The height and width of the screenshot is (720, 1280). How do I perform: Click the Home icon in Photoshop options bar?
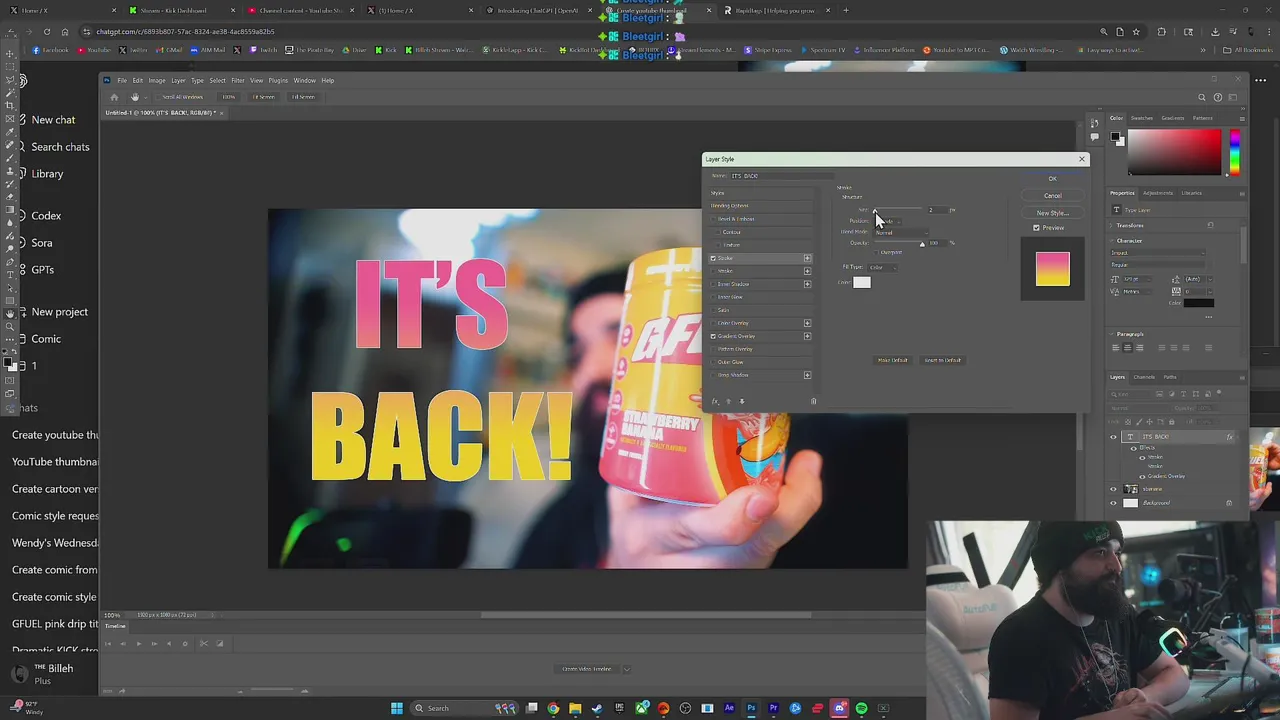pyautogui.click(x=114, y=97)
